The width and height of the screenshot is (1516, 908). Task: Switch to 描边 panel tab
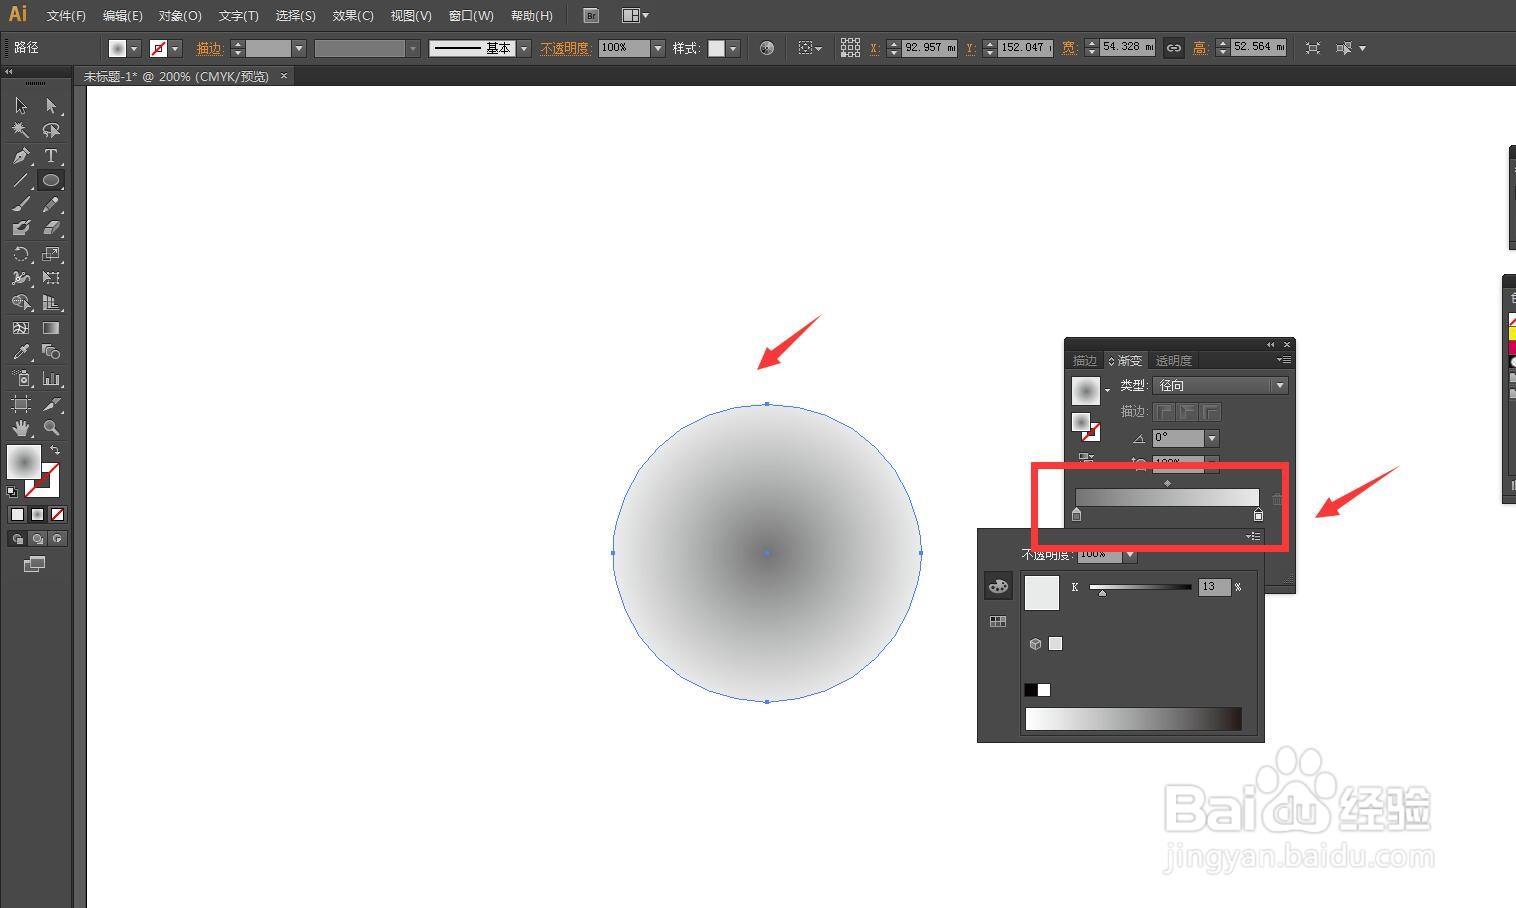point(1084,361)
